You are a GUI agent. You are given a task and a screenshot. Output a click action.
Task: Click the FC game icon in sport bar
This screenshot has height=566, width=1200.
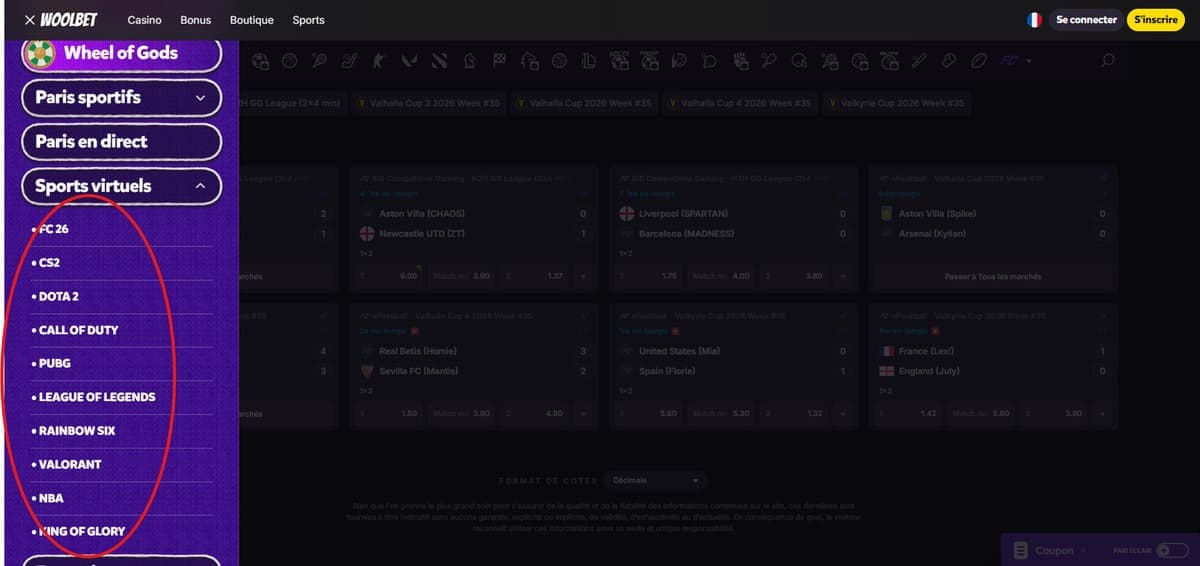pos(1008,61)
